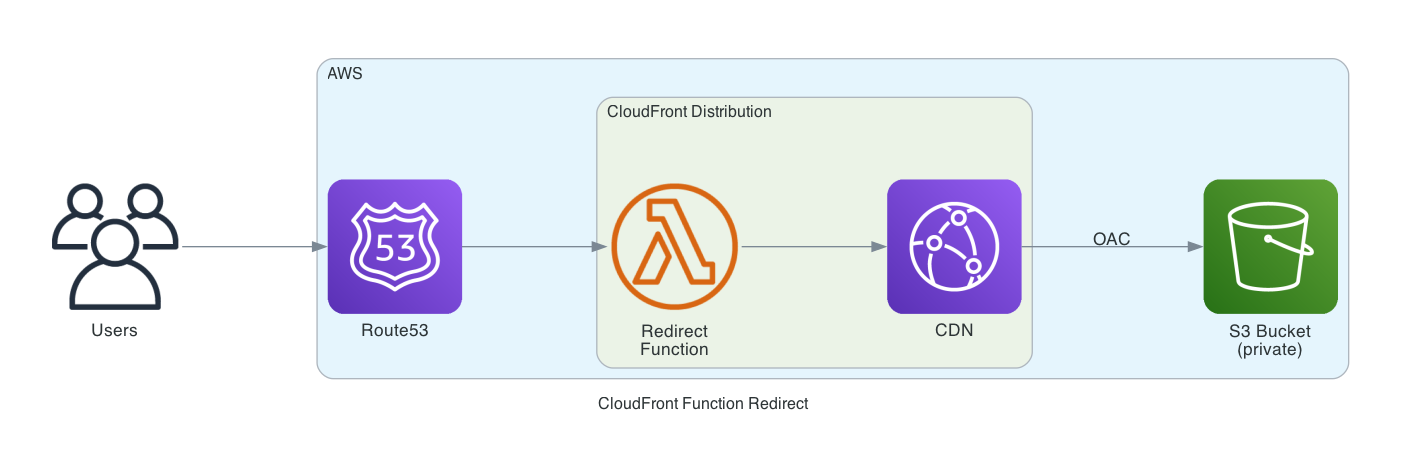Click the "Users" label

[114, 331]
